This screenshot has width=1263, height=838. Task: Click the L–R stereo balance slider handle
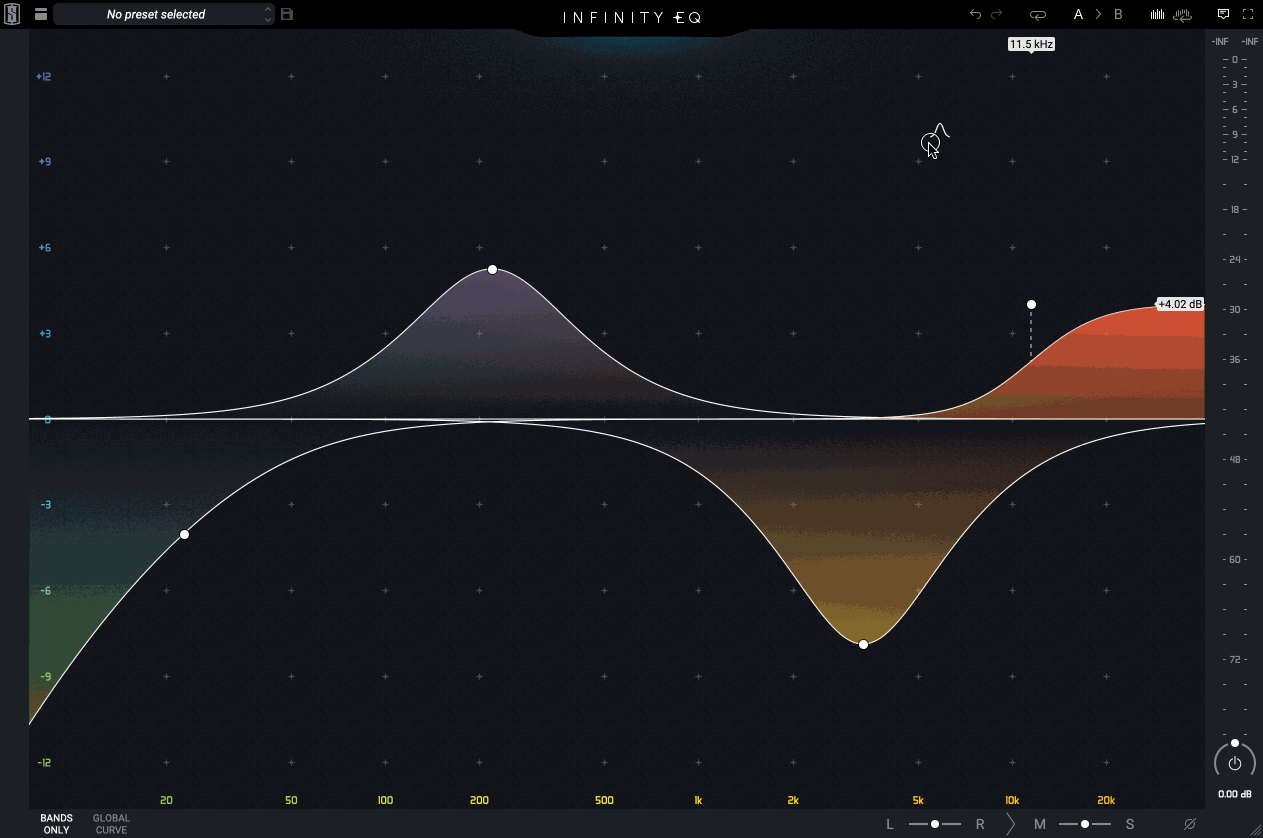pos(935,824)
